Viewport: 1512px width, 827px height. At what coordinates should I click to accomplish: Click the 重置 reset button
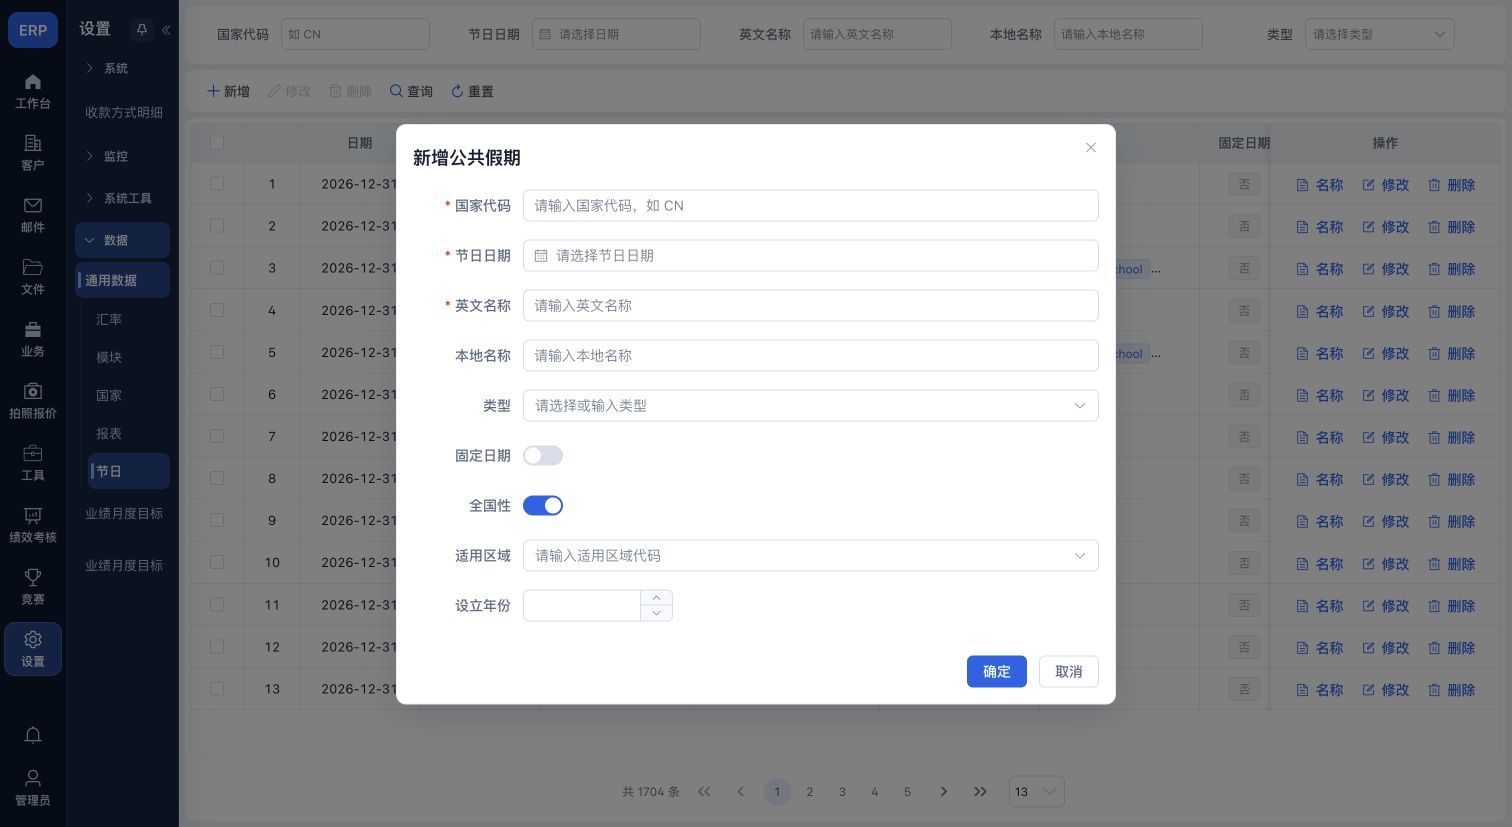[x=472, y=91]
